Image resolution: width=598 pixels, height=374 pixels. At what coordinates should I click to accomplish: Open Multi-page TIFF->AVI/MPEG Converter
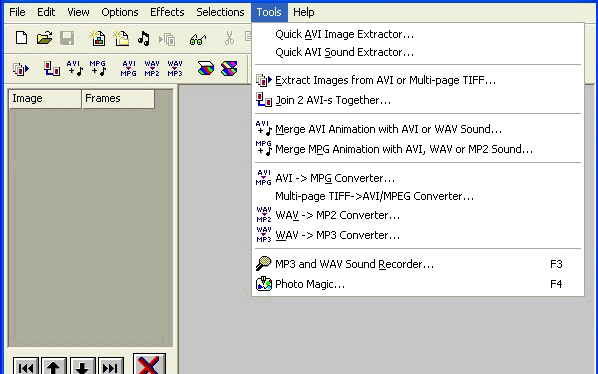(x=418, y=196)
